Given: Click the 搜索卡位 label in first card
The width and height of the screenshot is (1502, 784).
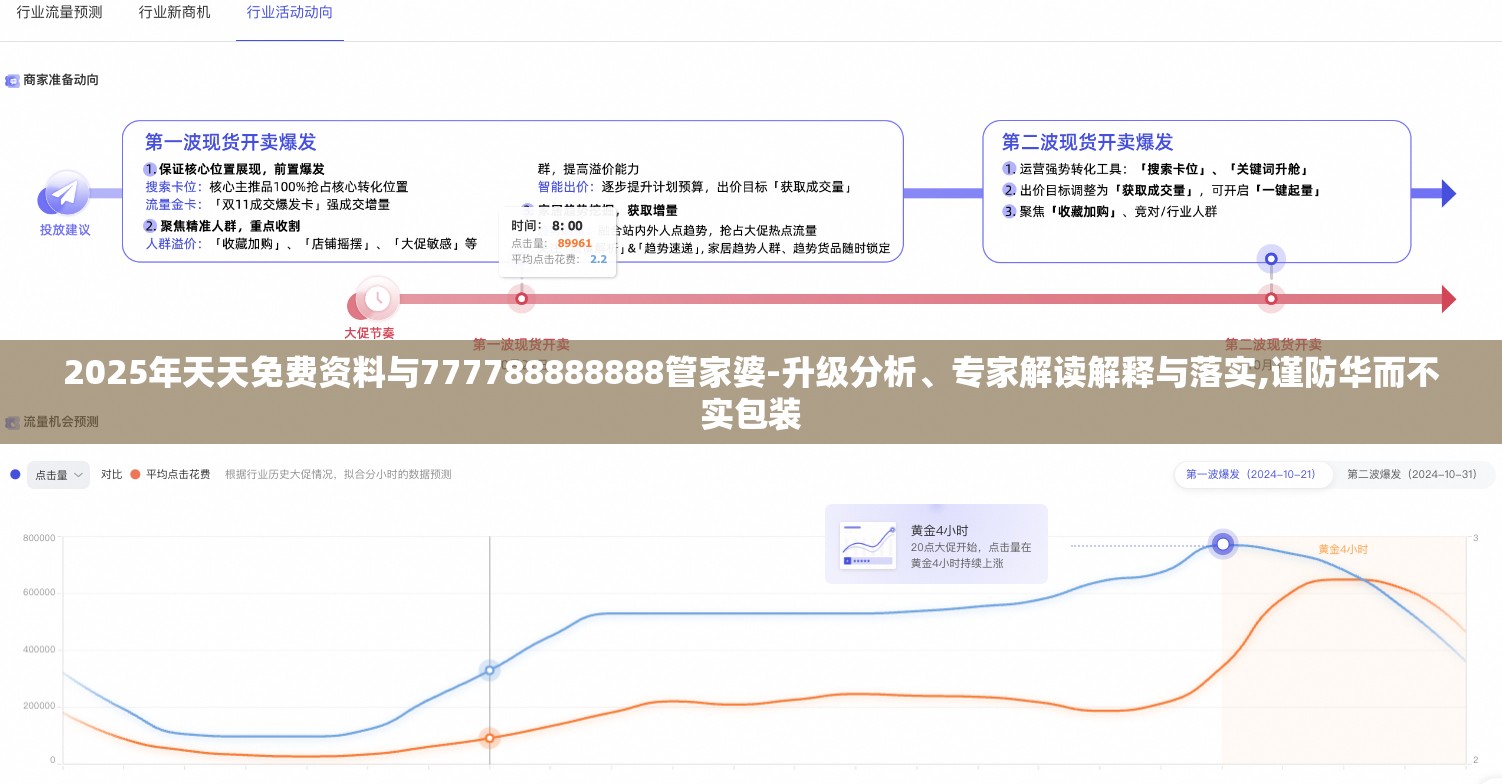Looking at the screenshot, I should (172, 187).
